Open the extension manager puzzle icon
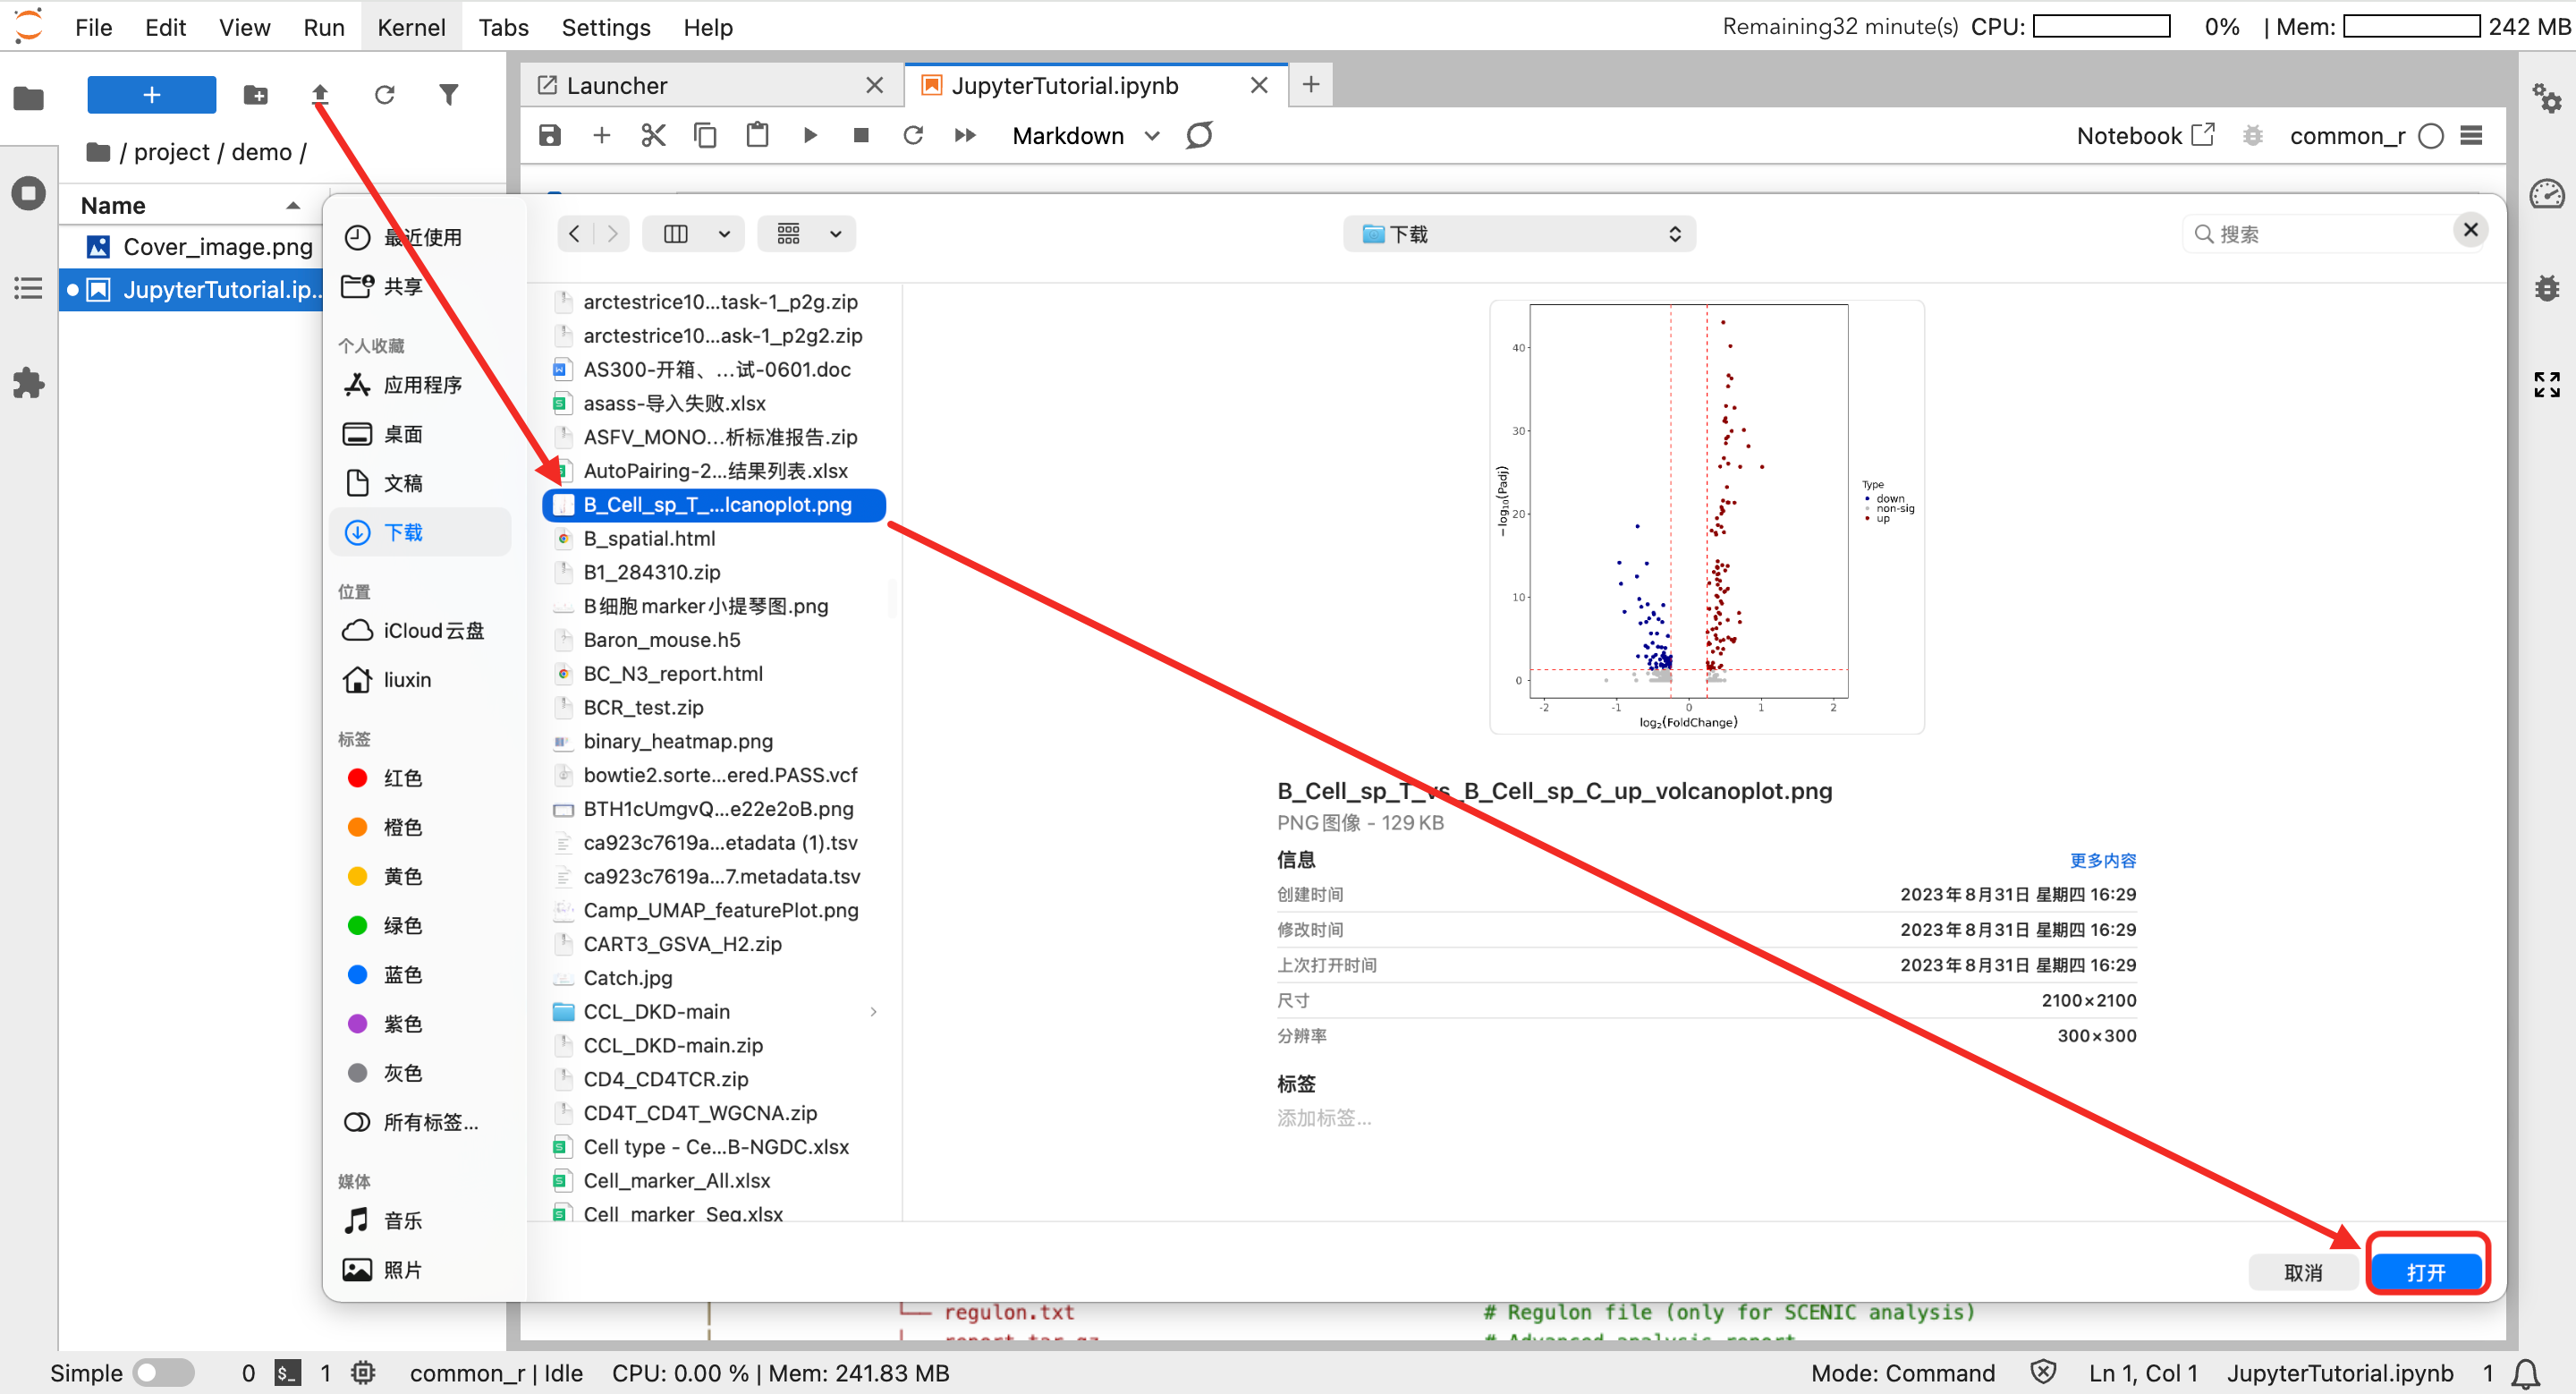Viewport: 2576px width, 1394px height. tap(28, 383)
